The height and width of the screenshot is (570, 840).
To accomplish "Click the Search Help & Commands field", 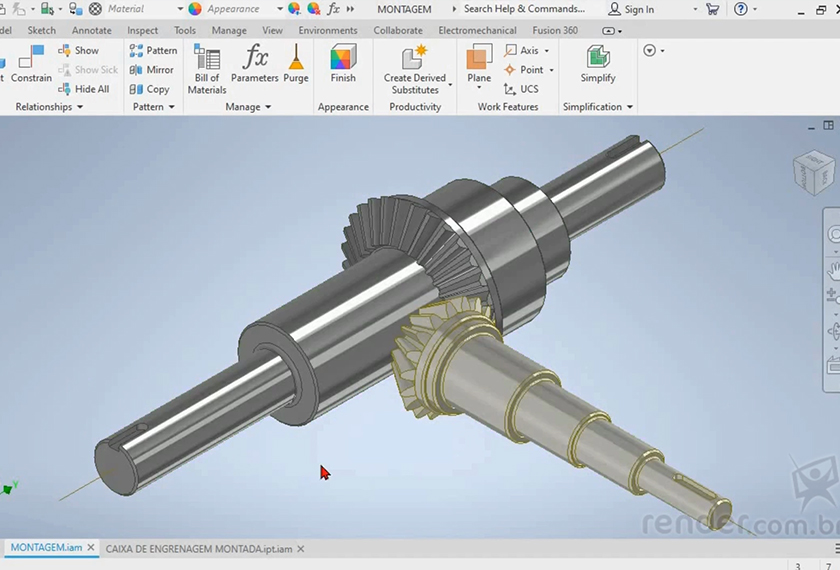I will 523,9.
